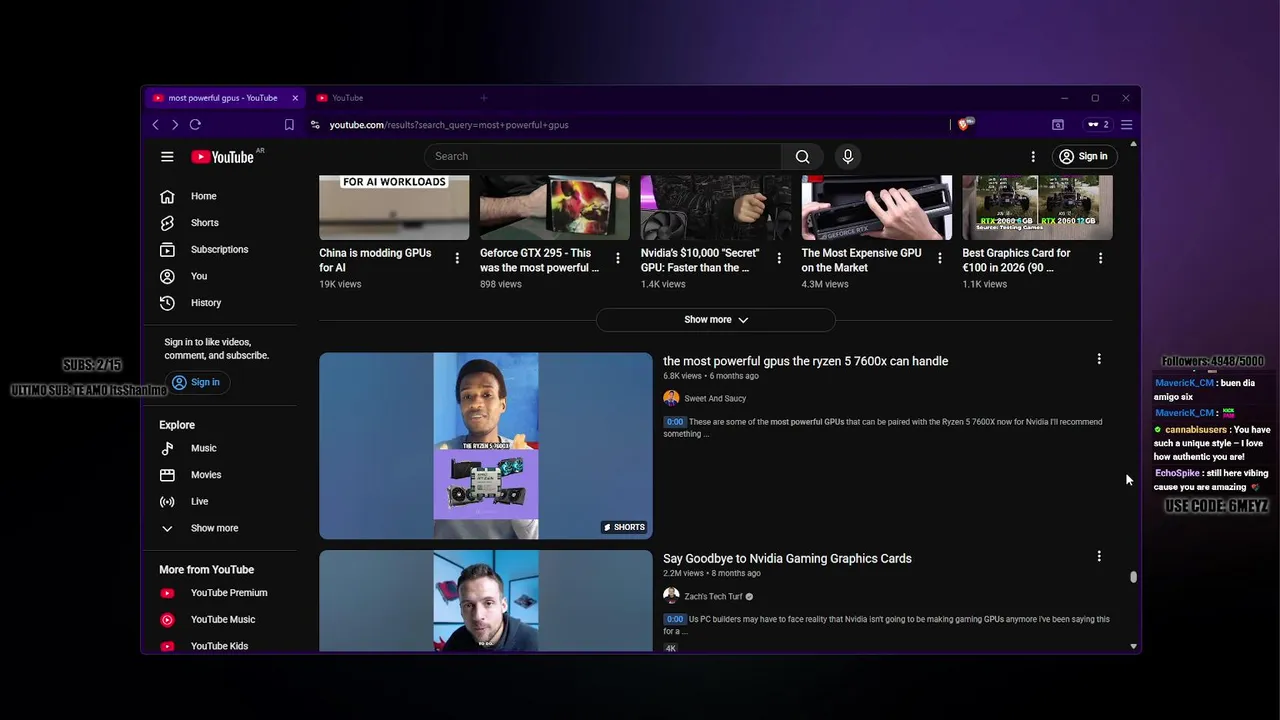Open YouTube settings three-dot menu in header

point(1033,156)
